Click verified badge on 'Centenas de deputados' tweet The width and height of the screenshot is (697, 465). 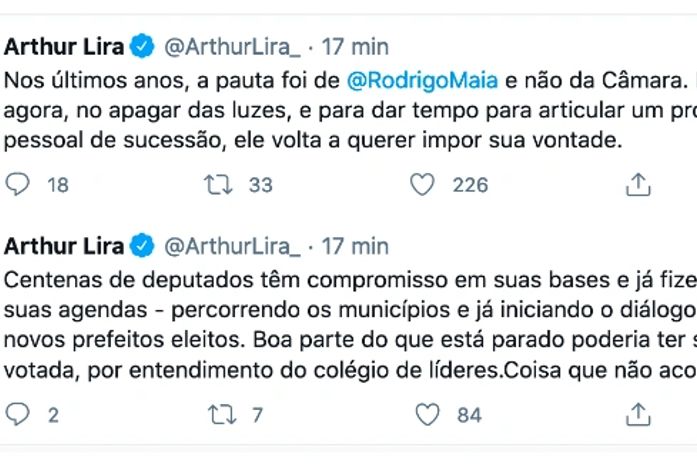(142, 245)
